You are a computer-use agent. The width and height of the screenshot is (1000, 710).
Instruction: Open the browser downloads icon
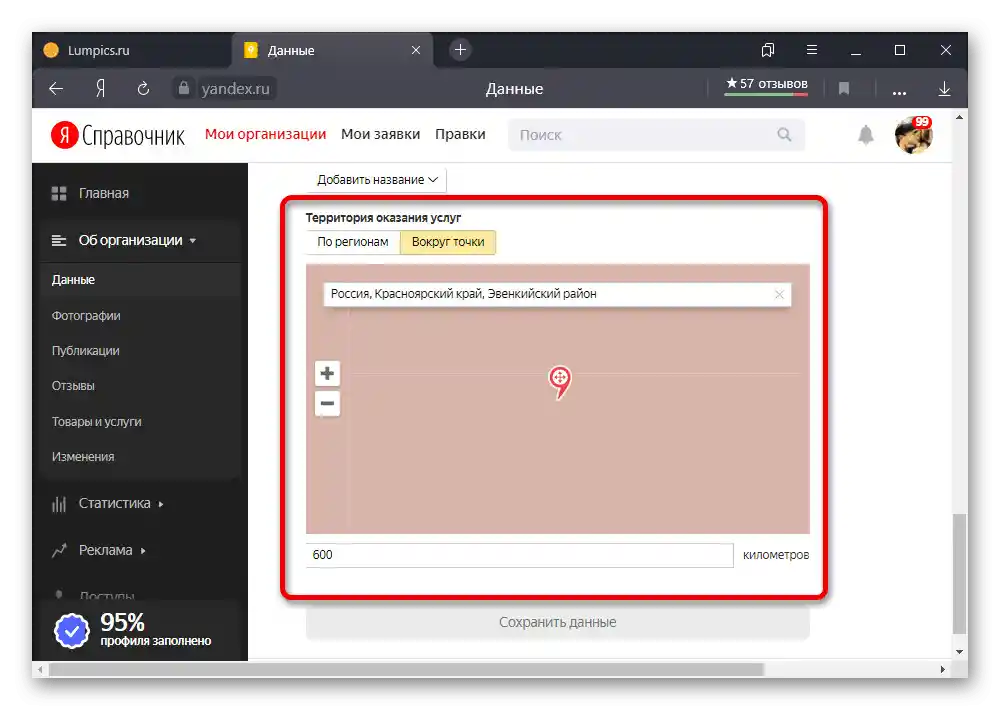coord(944,88)
